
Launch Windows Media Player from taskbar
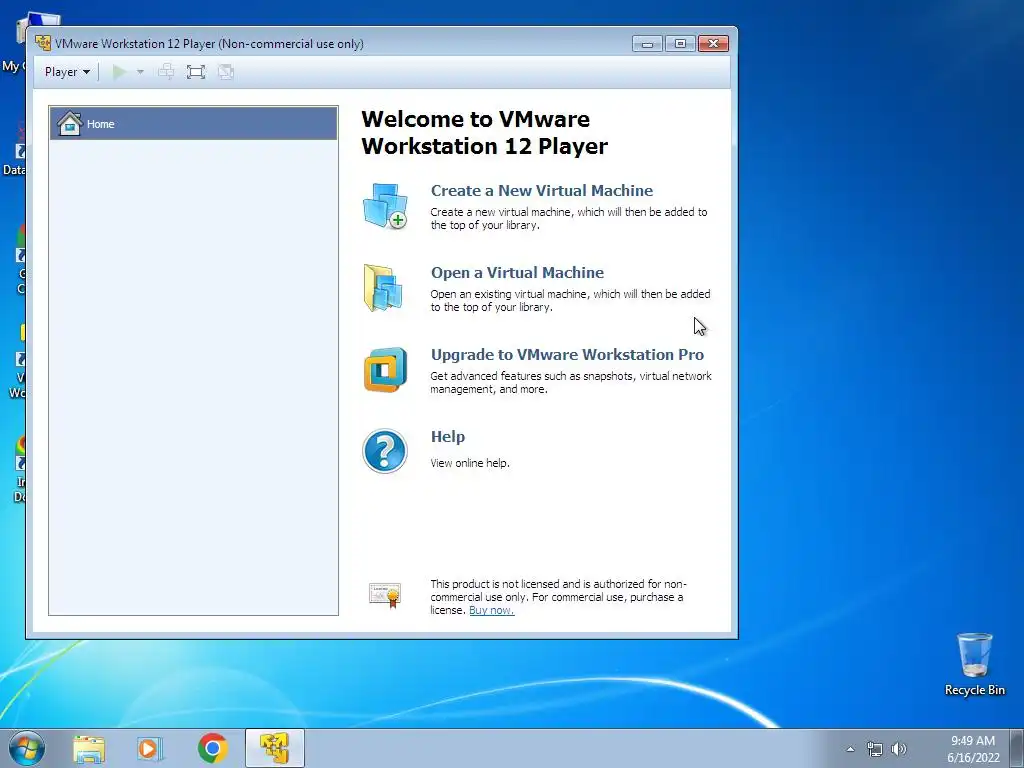pyautogui.click(x=150, y=749)
